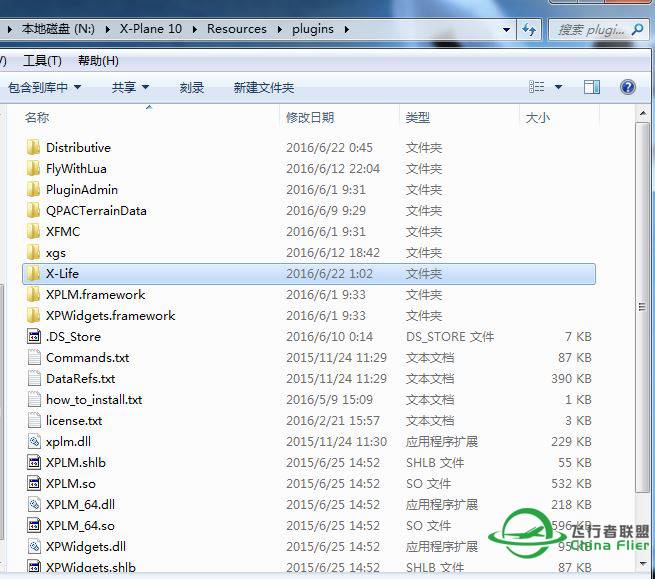The height and width of the screenshot is (579, 655).
Task: Go to 本地磁盘 (N:) in address bar
Action: point(58,29)
